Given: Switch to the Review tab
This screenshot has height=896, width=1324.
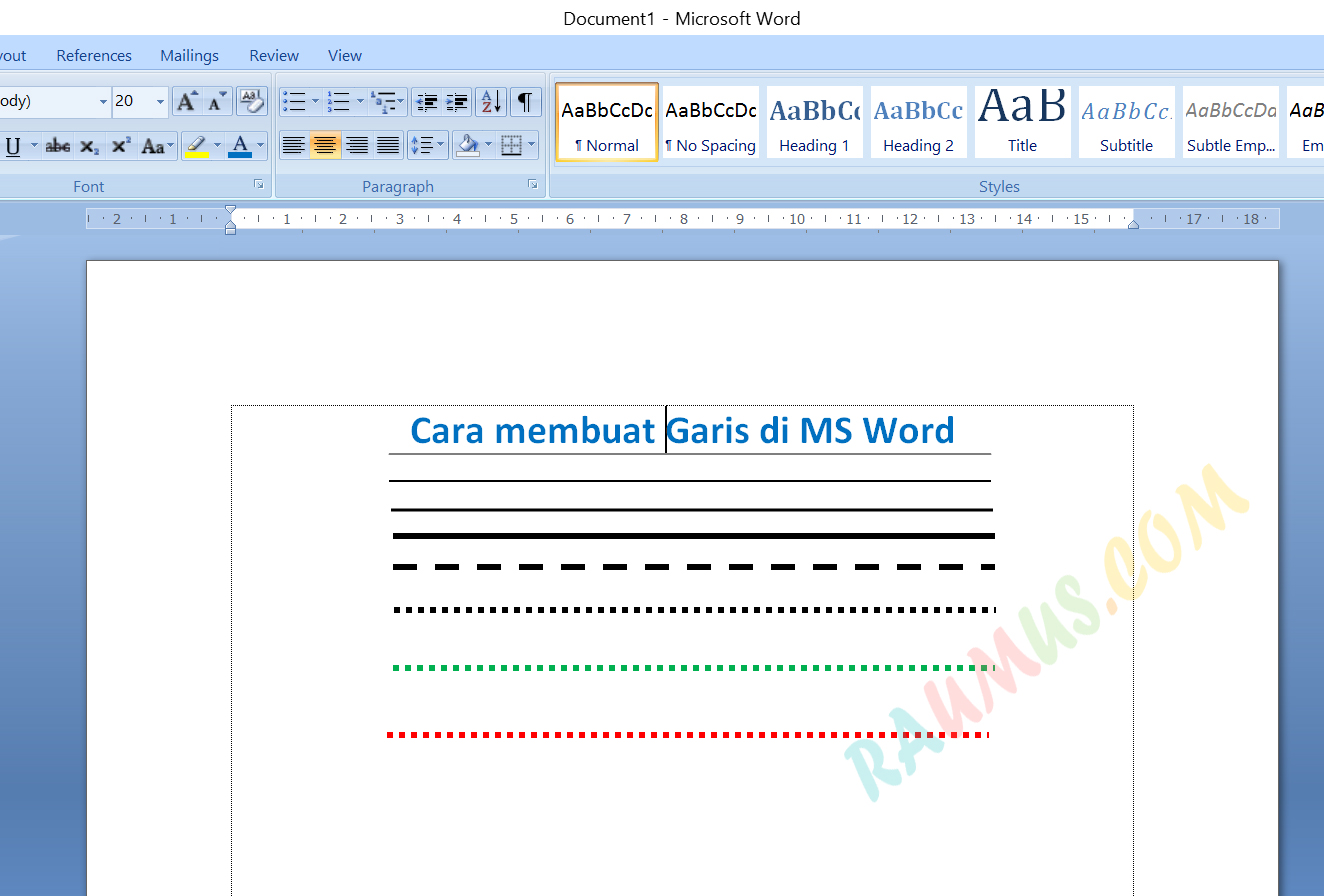Looking at the screenshot, I should pyautogui.click(x=274, y=56).
